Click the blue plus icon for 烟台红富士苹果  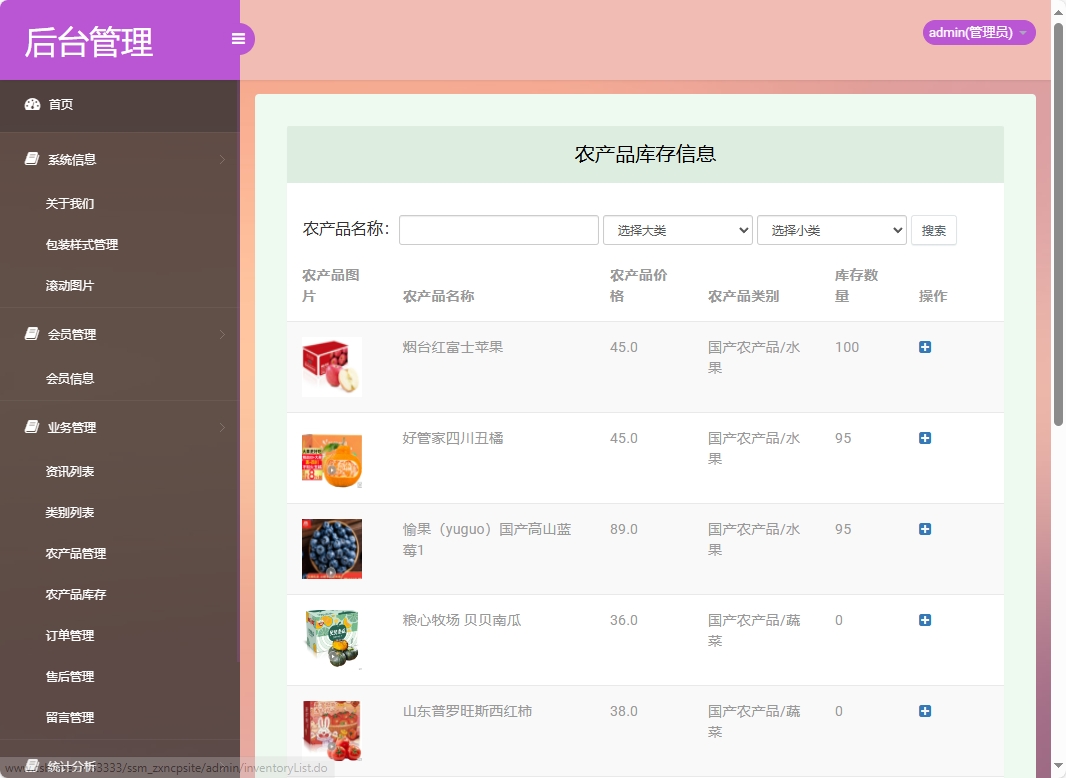924,347
